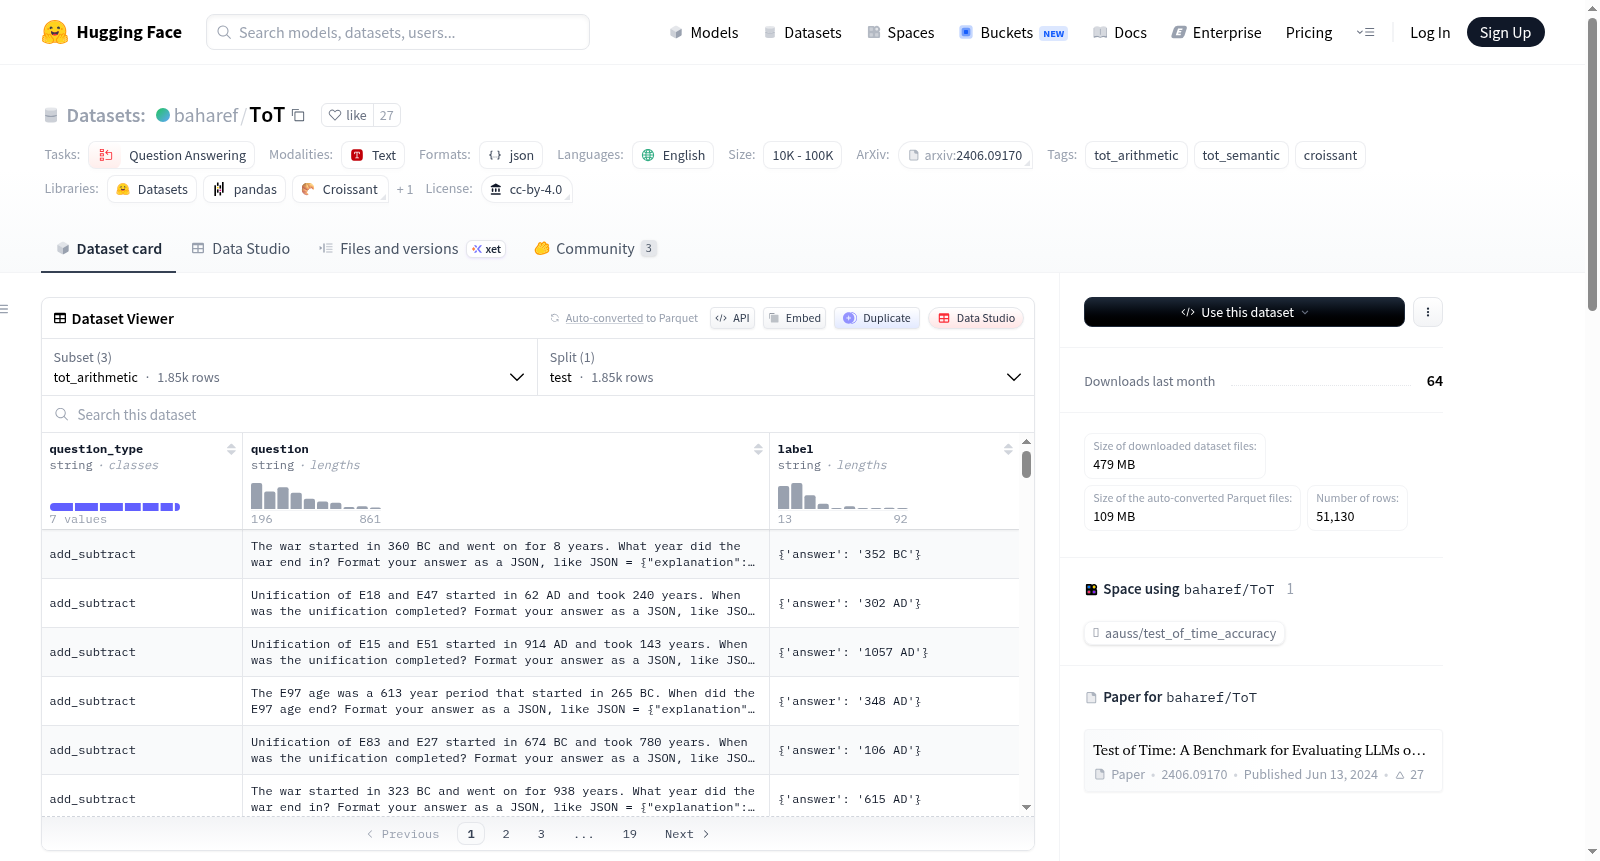Click the baharef user avatar icon
Screen dimensions: 1600x861
coord(163,115)
